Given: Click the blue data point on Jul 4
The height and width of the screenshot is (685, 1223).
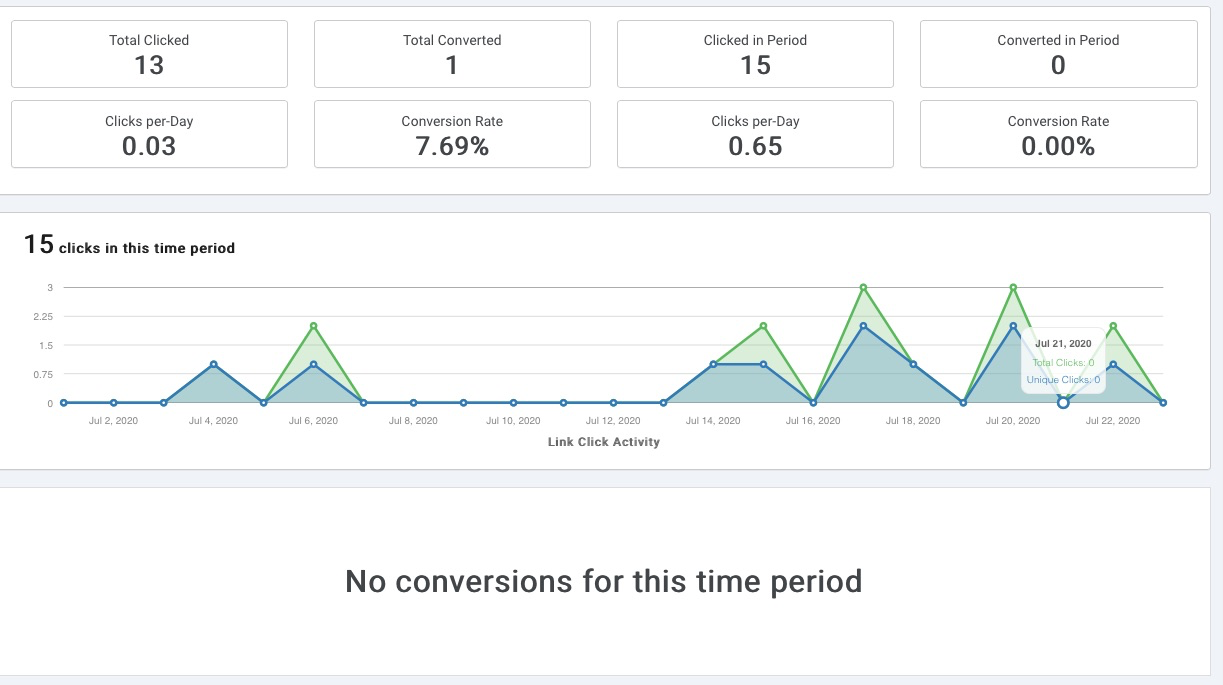Looking at the screenshot, I should tap(213, 364).
